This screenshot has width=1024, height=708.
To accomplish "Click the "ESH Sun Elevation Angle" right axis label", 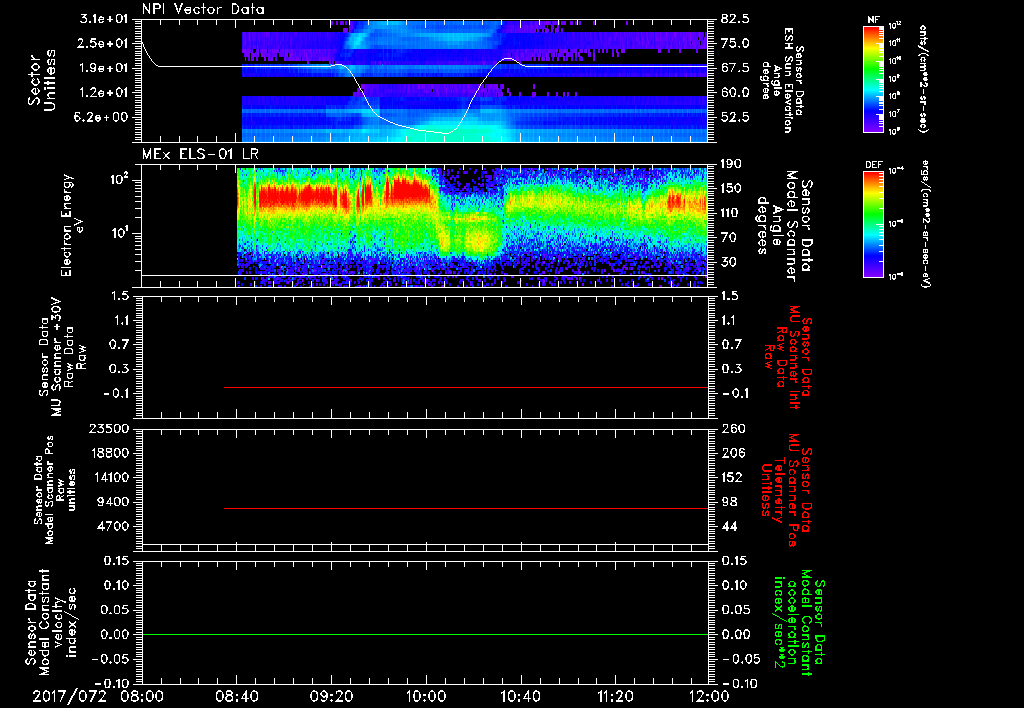I will pyautogui.click(x=782, y=80).
